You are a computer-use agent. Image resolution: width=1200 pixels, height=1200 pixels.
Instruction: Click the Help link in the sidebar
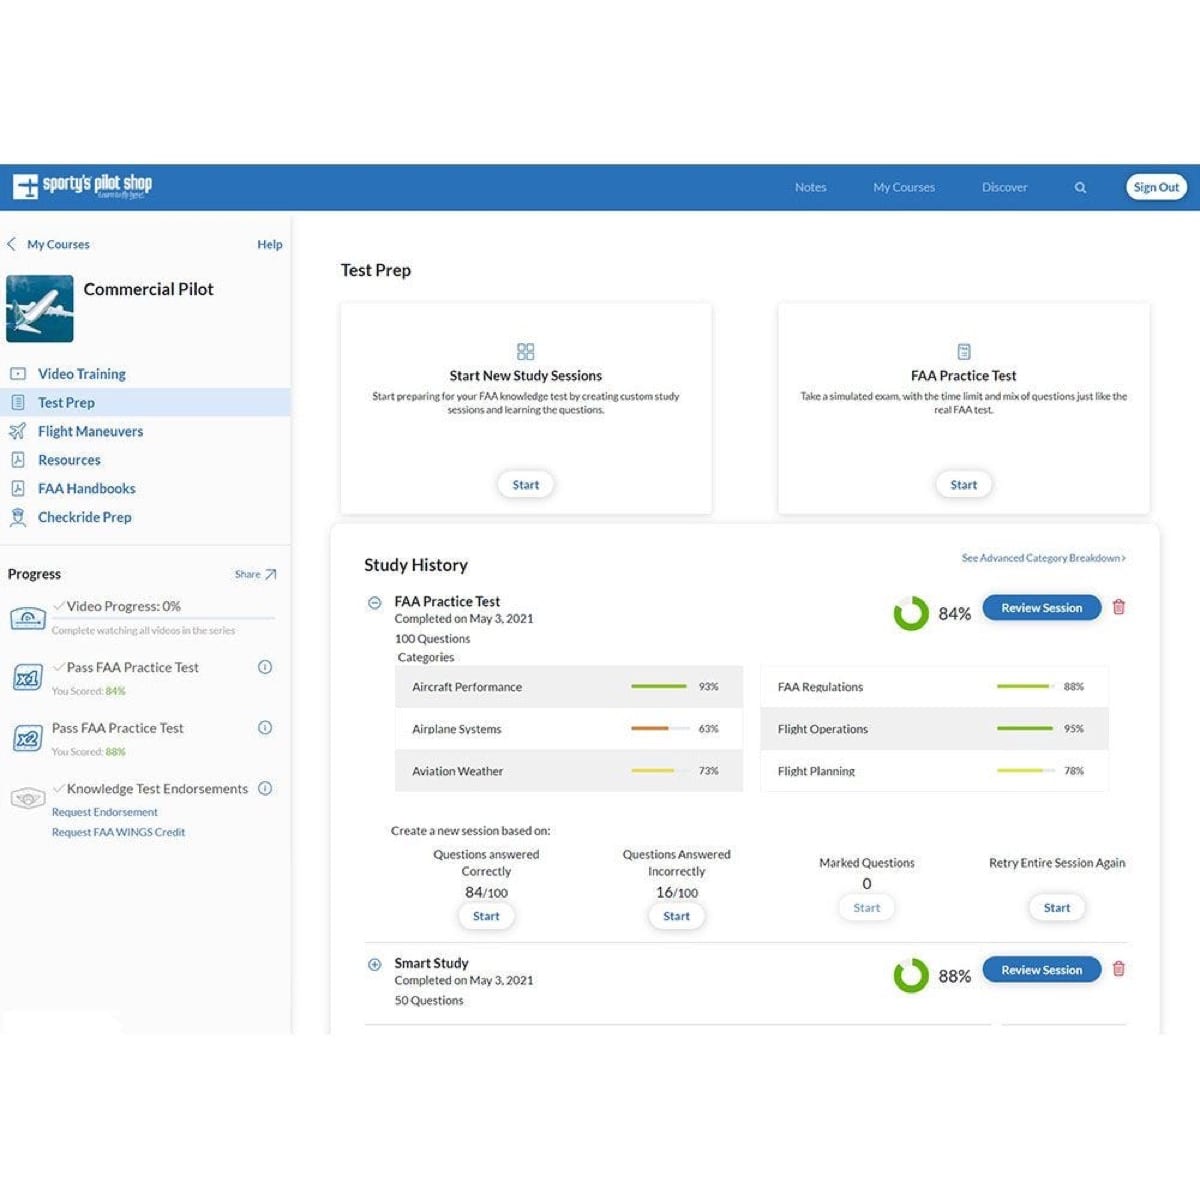270,244
